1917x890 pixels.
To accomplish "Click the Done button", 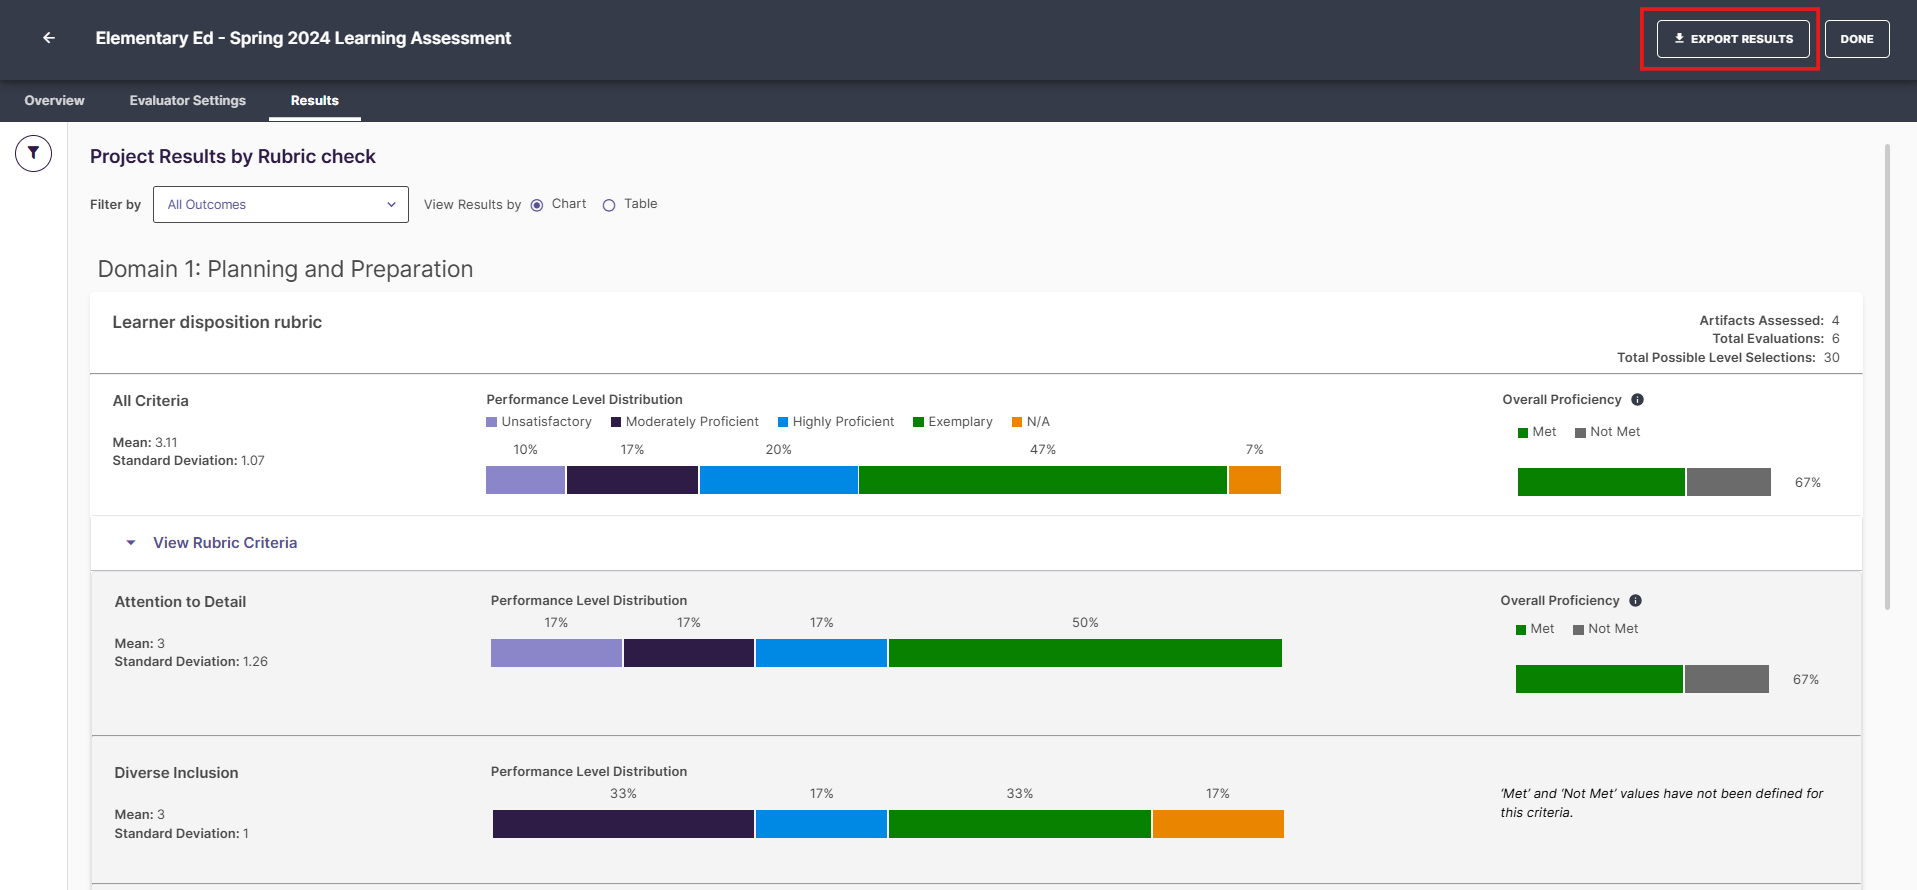I will 1857,39.
